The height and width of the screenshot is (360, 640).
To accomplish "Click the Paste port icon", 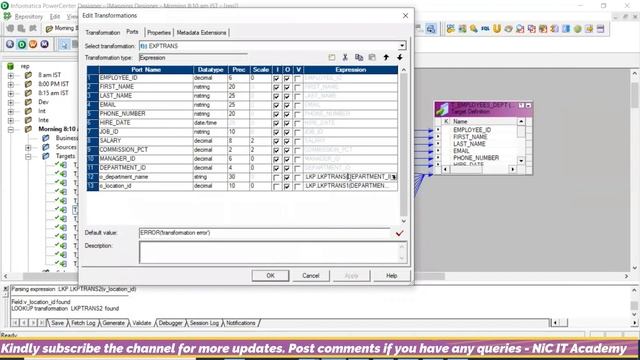I will pos(372,58).
